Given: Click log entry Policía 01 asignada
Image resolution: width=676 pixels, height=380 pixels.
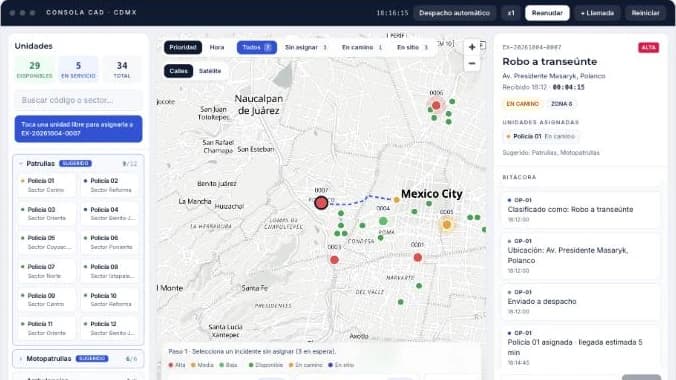Looking at the screenshot, I should tap(580, 347).
